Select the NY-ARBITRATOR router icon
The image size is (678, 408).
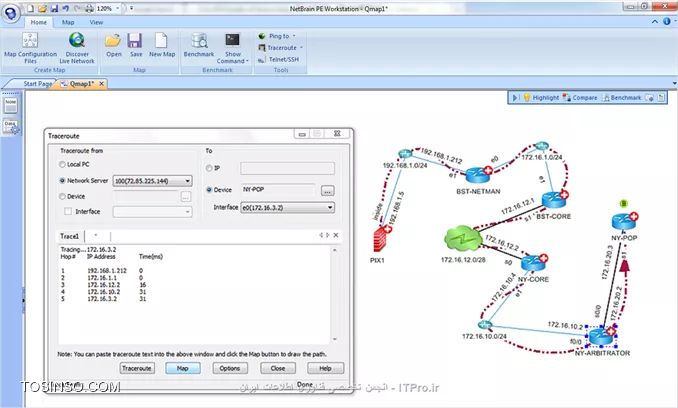[602, 336]
